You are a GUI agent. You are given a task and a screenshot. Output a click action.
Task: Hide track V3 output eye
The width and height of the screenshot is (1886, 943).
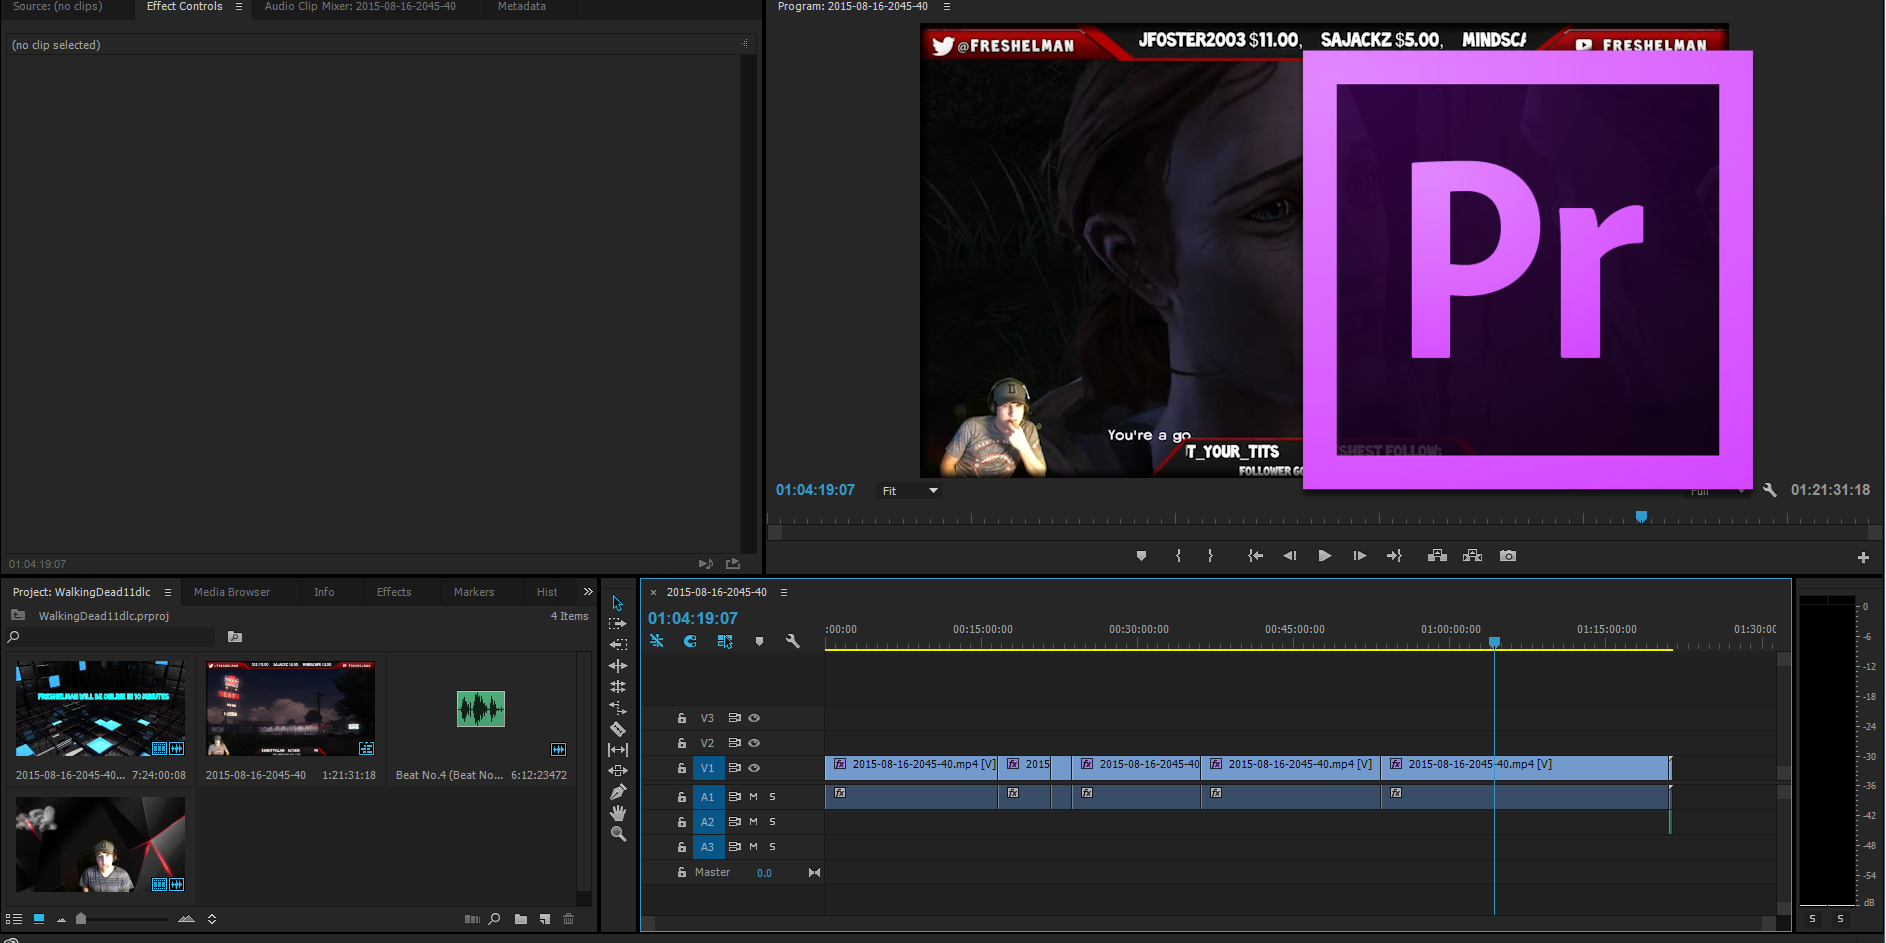[754, 718]
